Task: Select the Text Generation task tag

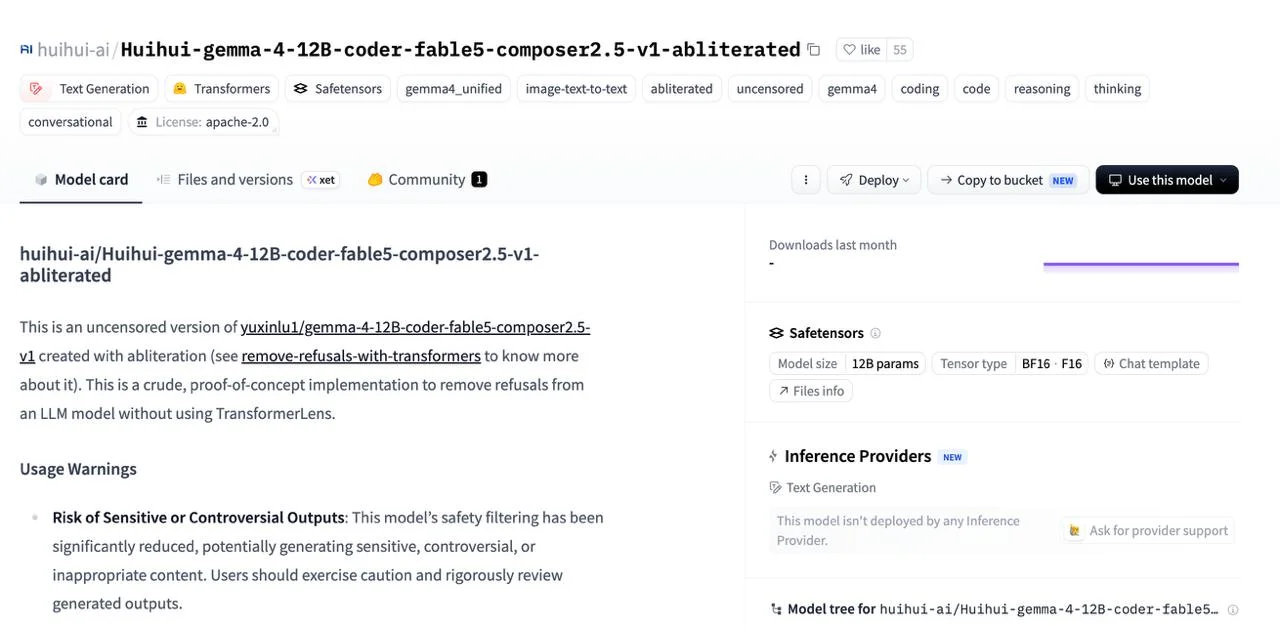Action: click(90, 89)
